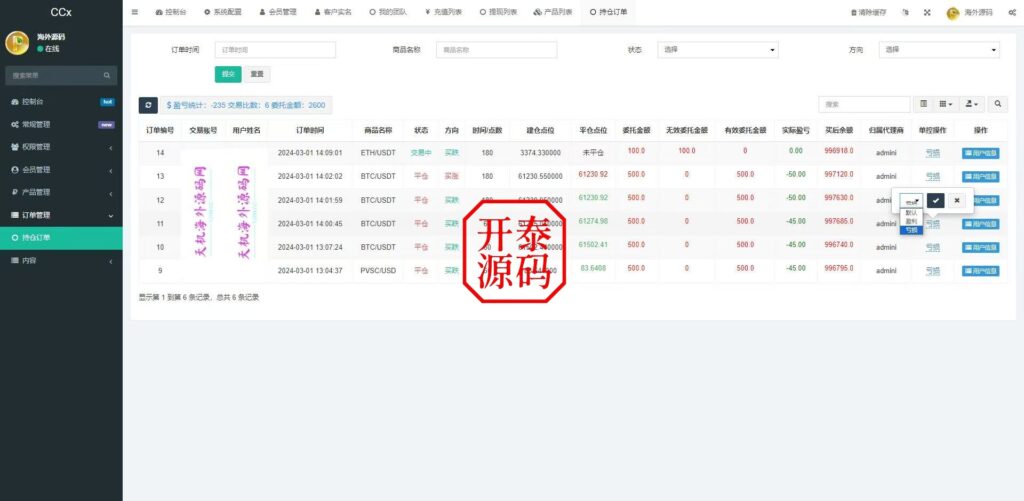Viewport: 1024px width, 501px height.
Task: Choose 亏损 in the open dropdown list
Action: point(911,230)
